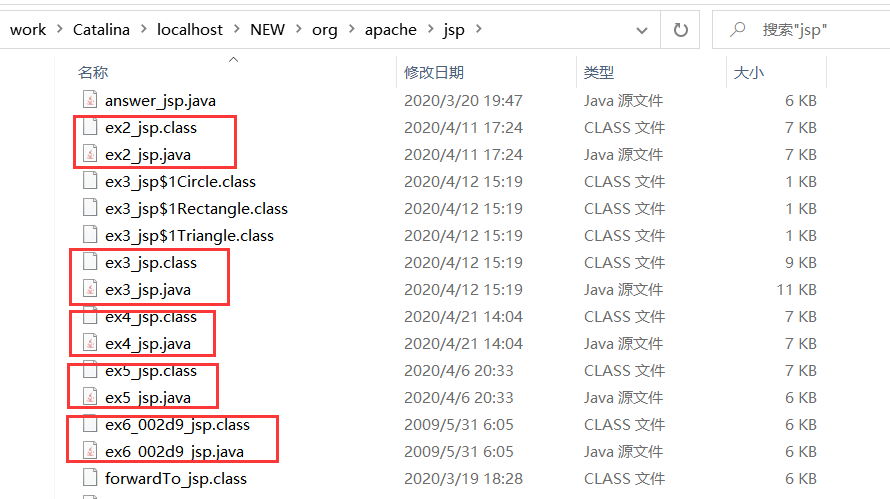Click the date 2020/3/19 18:28
Viewport: 890px width, 499px height.
(463, 479)
